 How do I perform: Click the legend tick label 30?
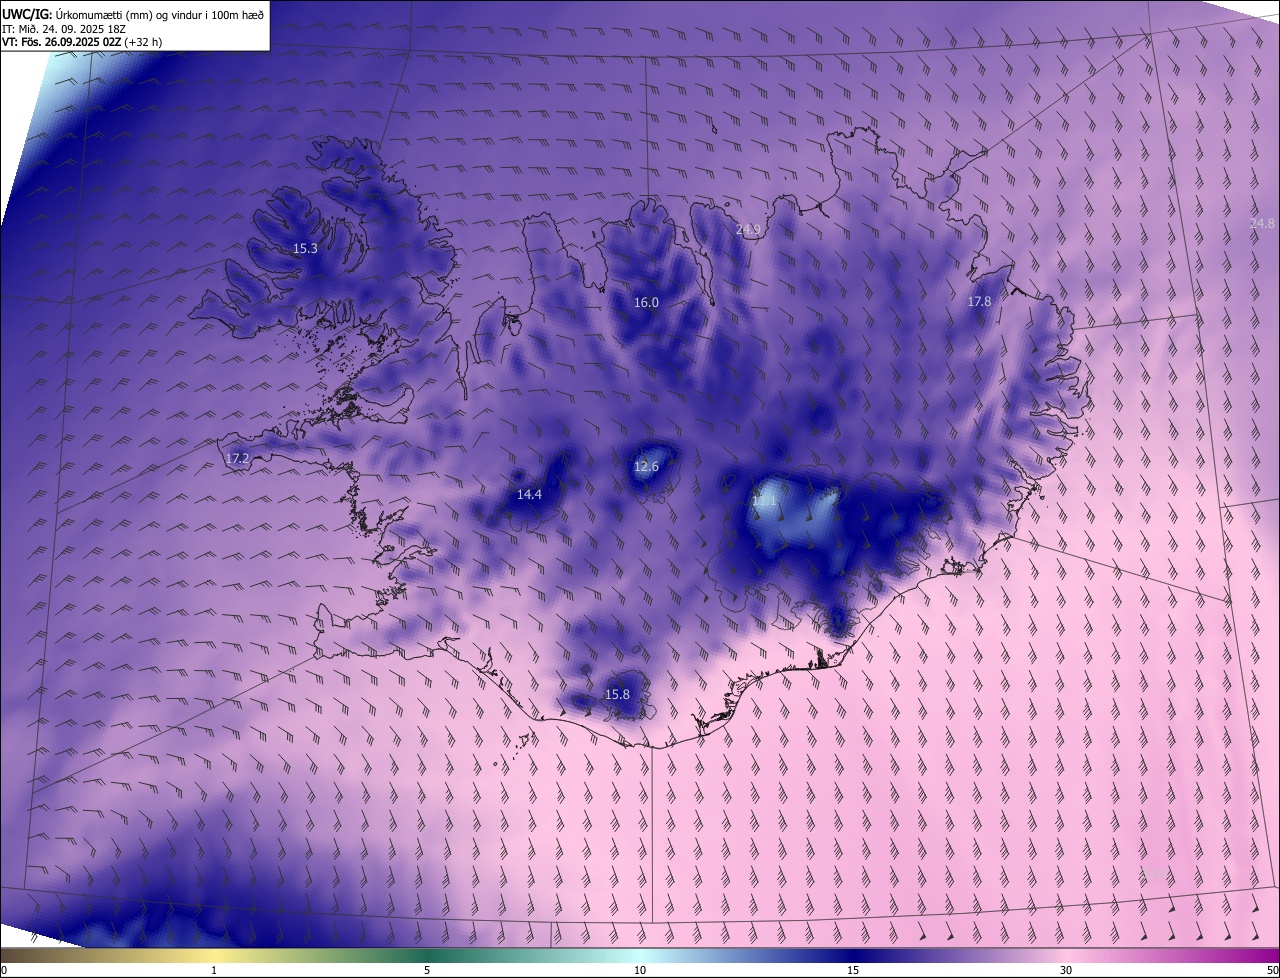click(1066, 970)
